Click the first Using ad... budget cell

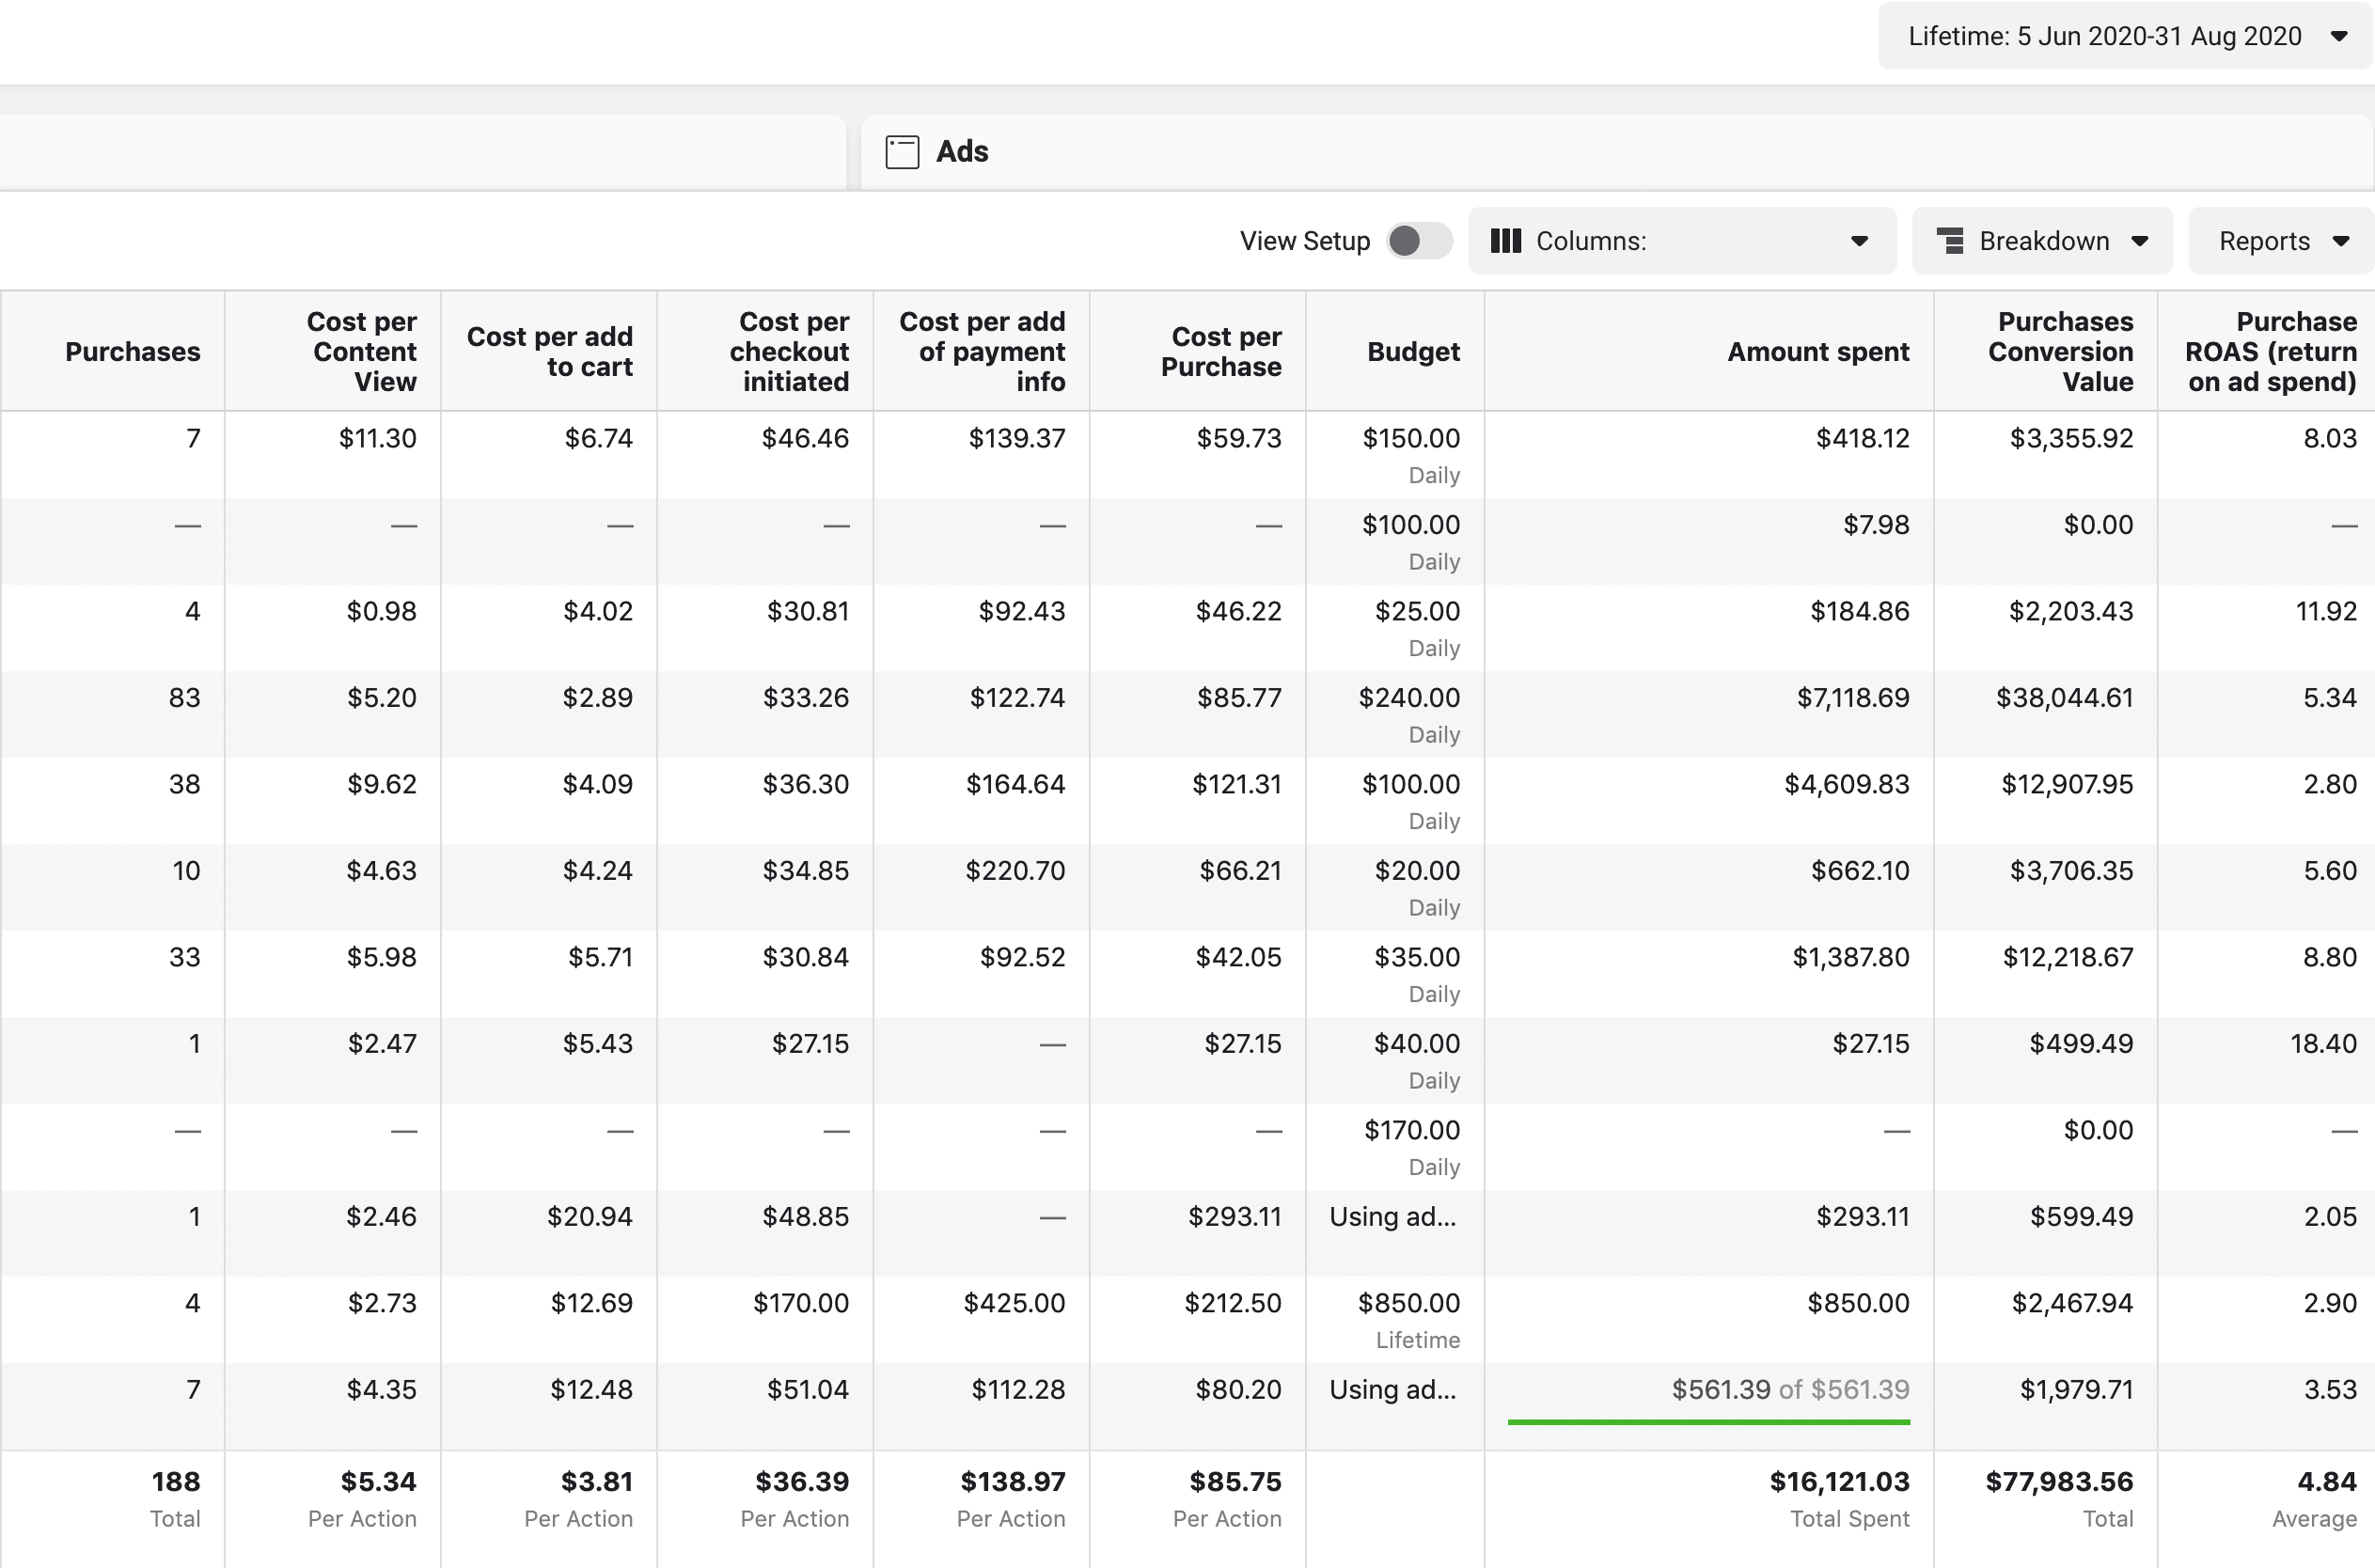click(1392, 1217)
